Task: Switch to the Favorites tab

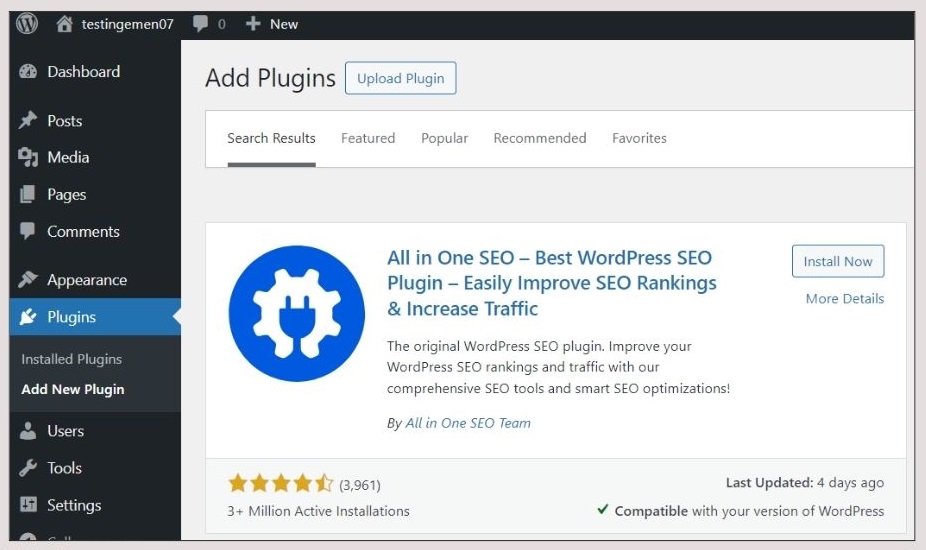Action: point(639,138)
